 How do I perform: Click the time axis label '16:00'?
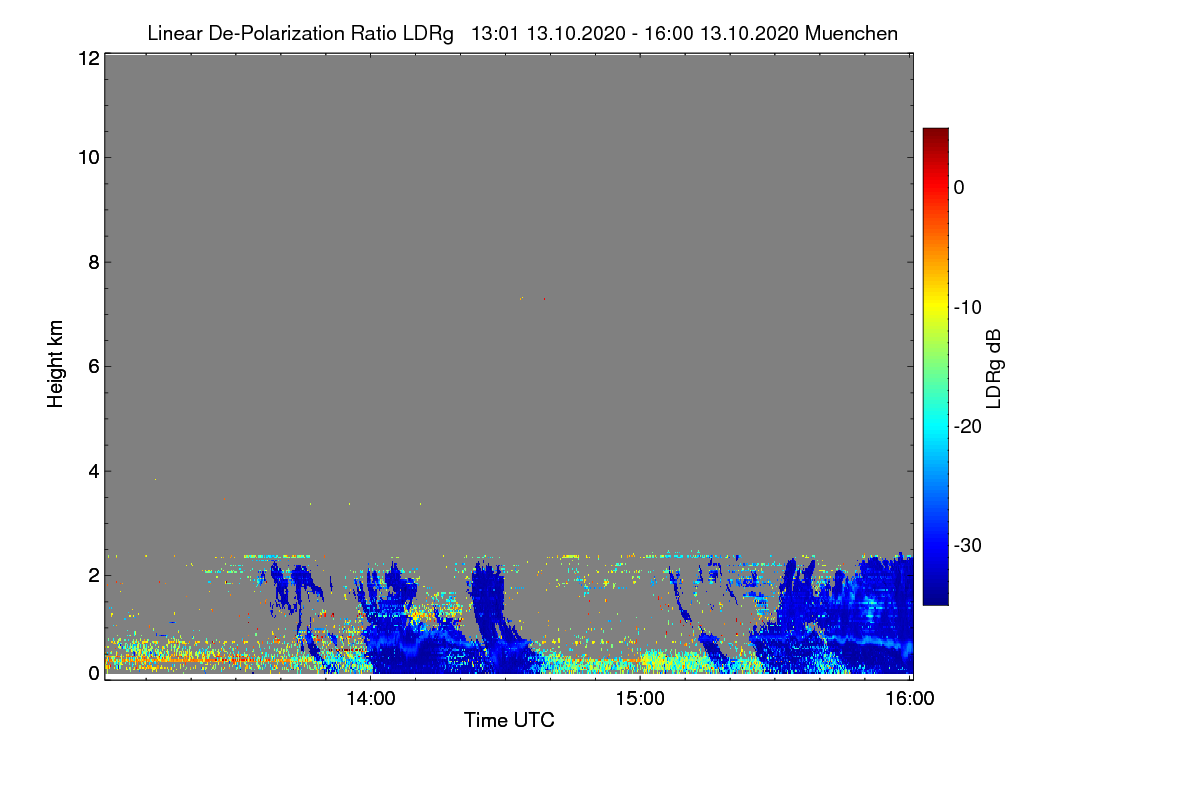tap(910, 699)
